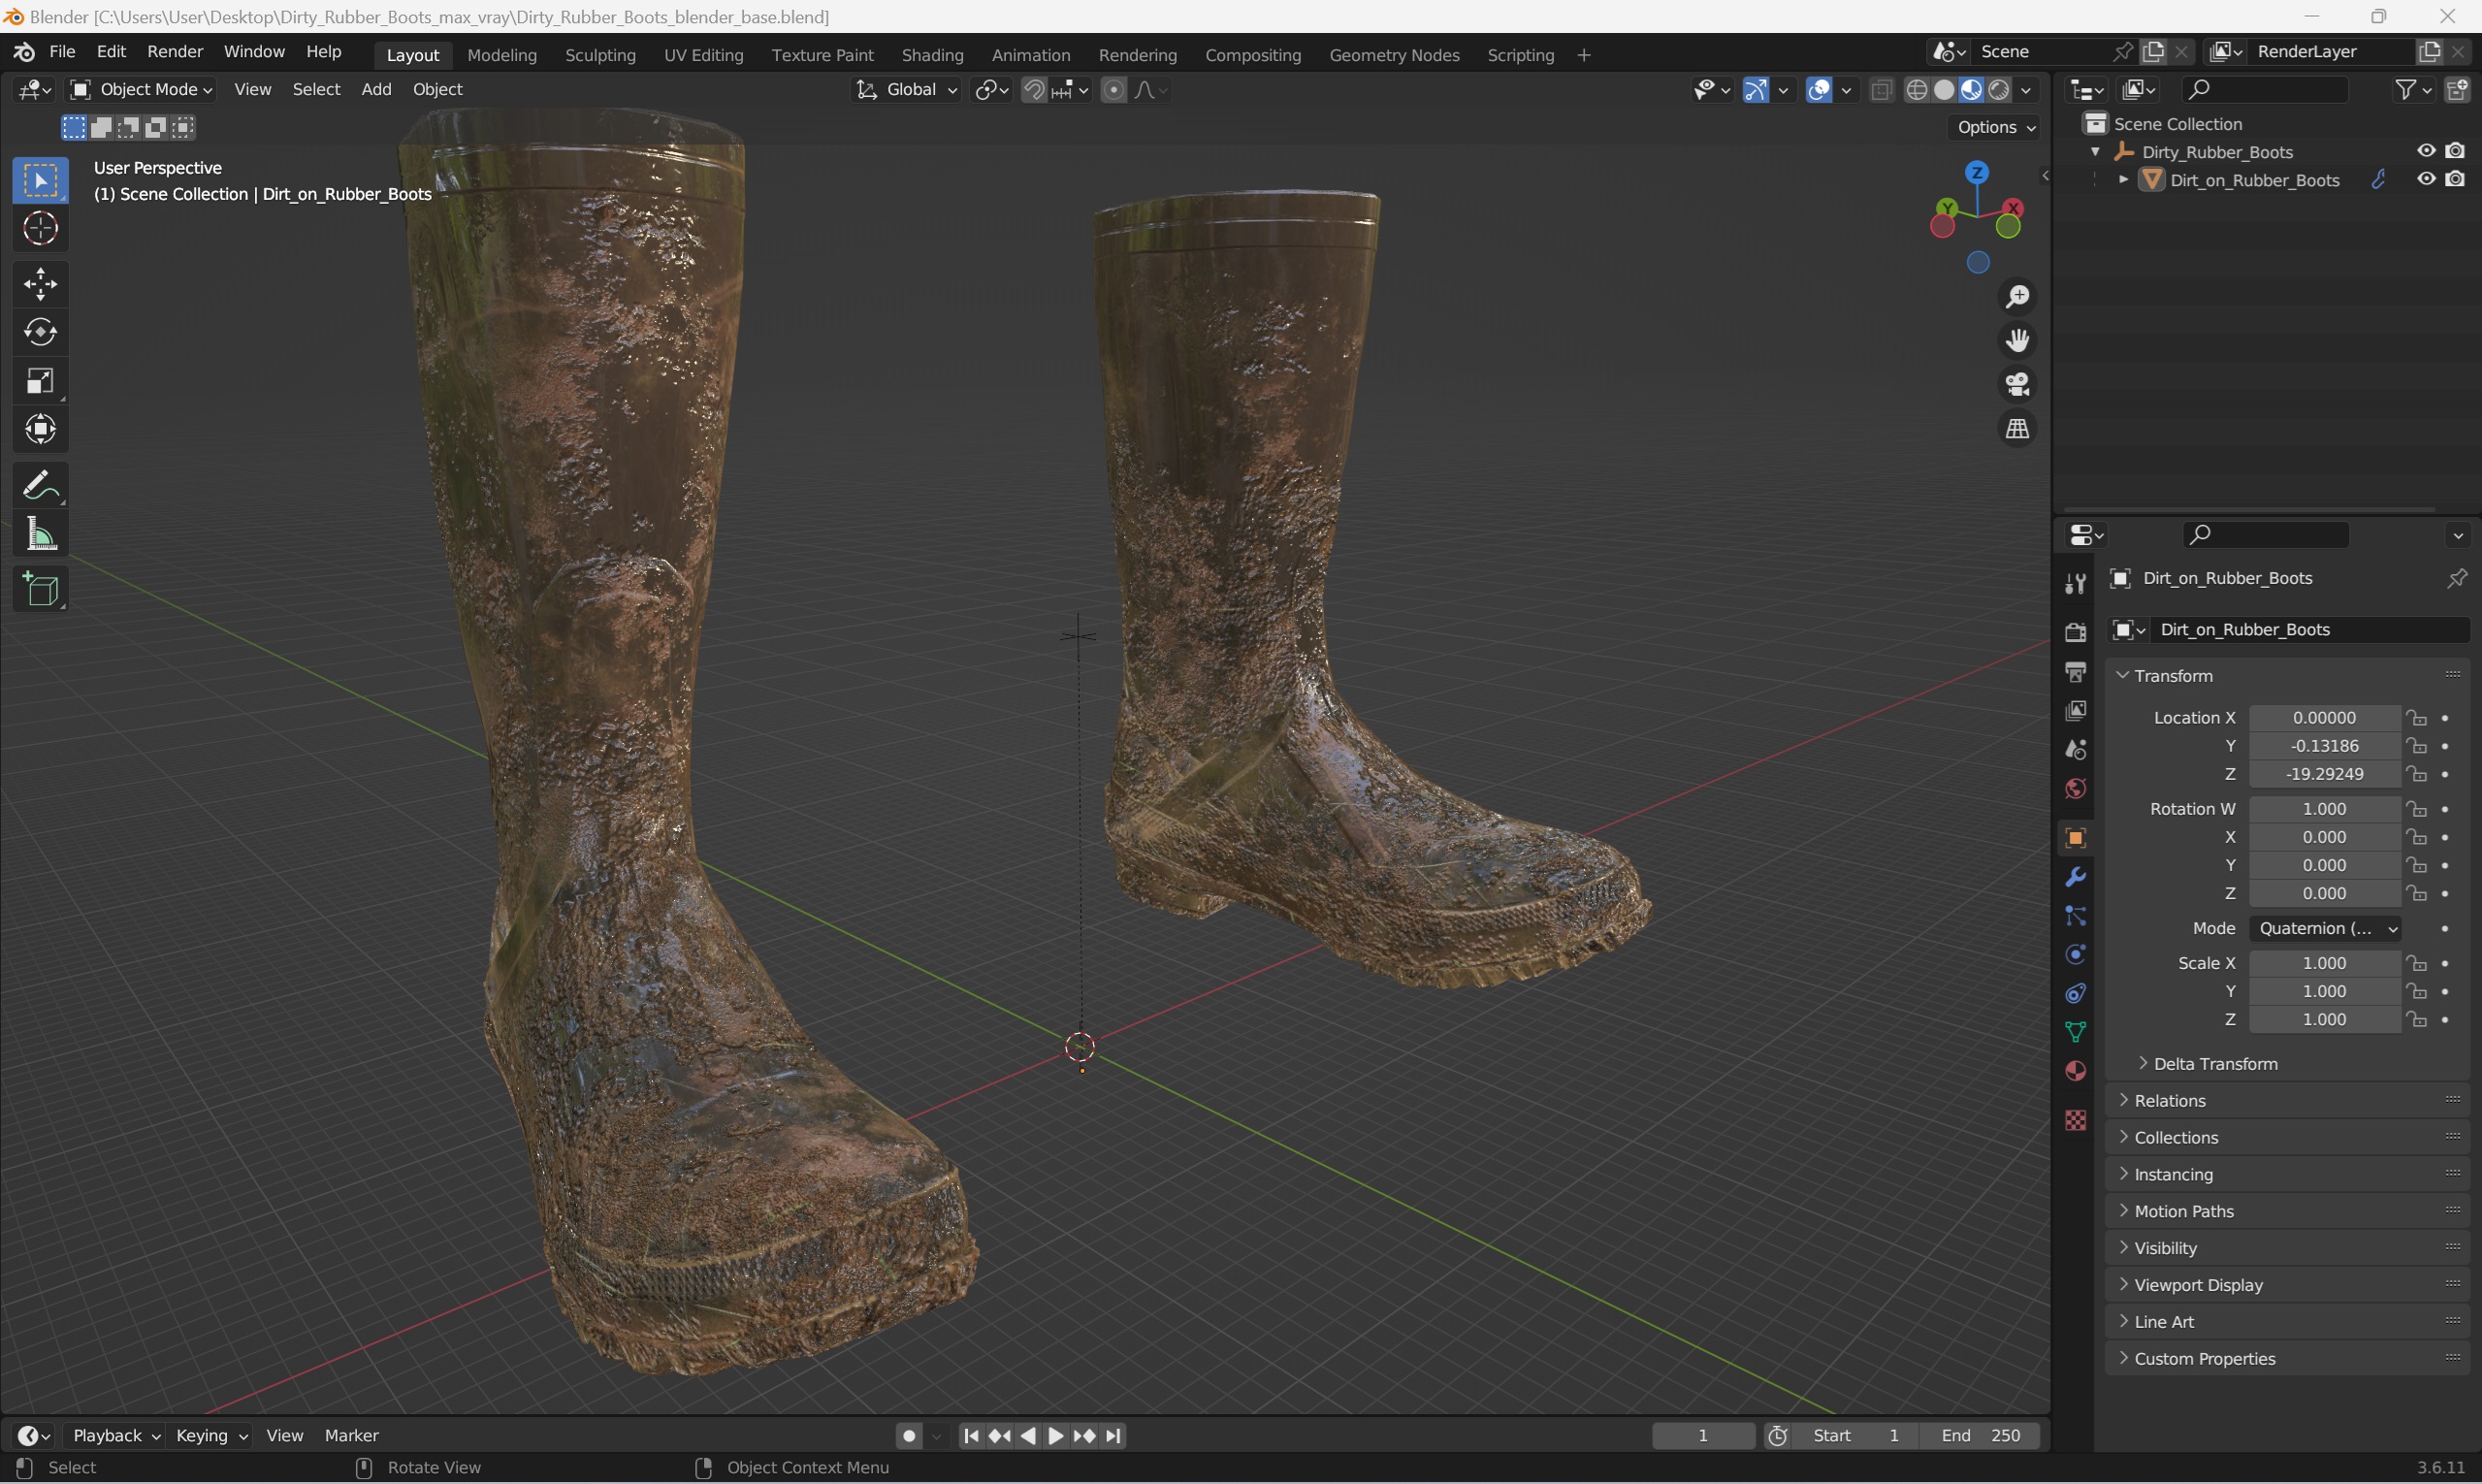Toggle snapping magnet in header
The height and width of the screenshot is (1484, 2482).
tap(1034, 90)
